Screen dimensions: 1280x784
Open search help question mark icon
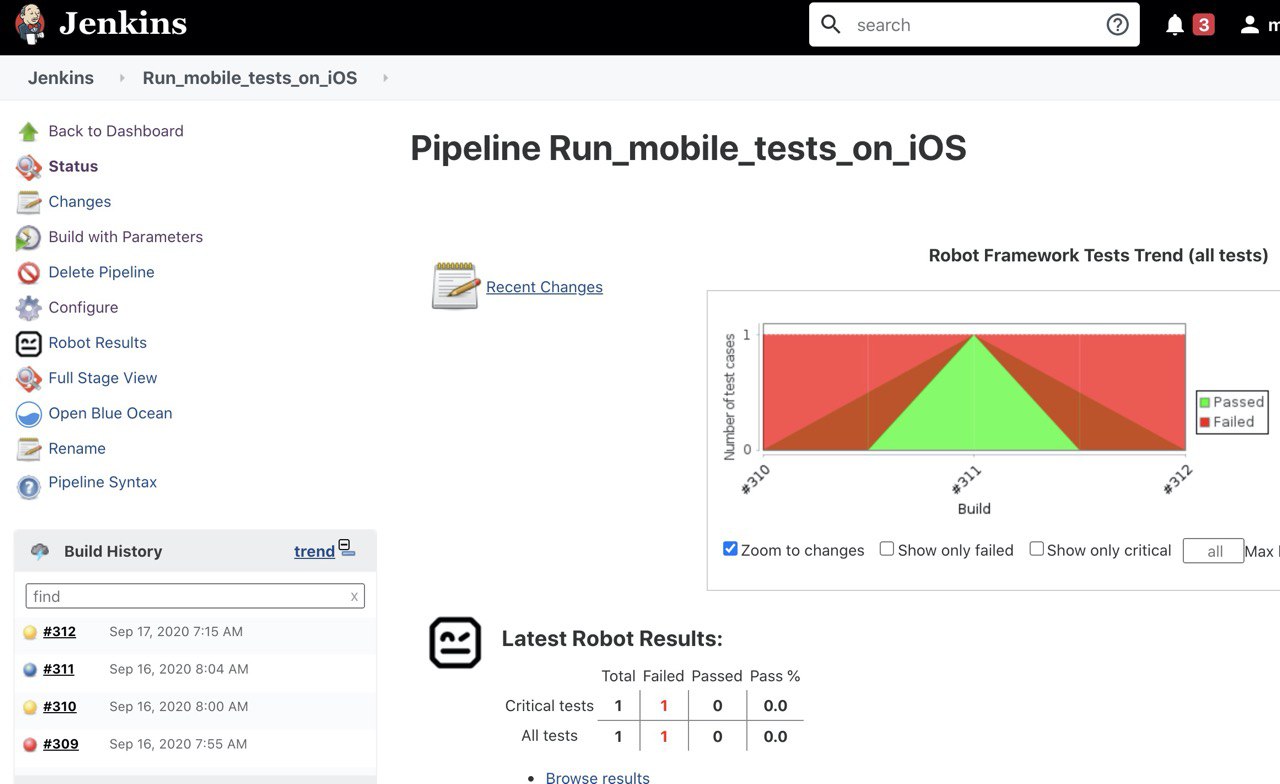pyautogui.click(x=1117, y=25)
